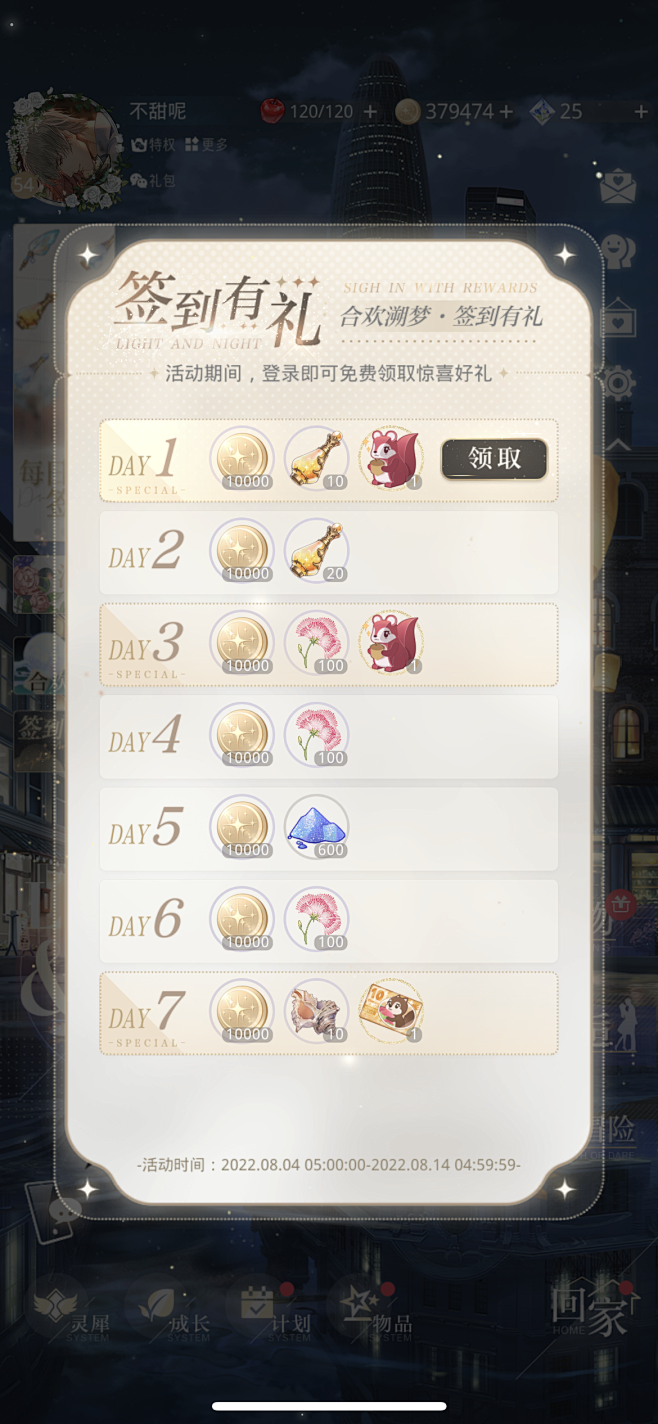
Task: Add diamonds with plus beside 25
Action: [x=641, y=112]
